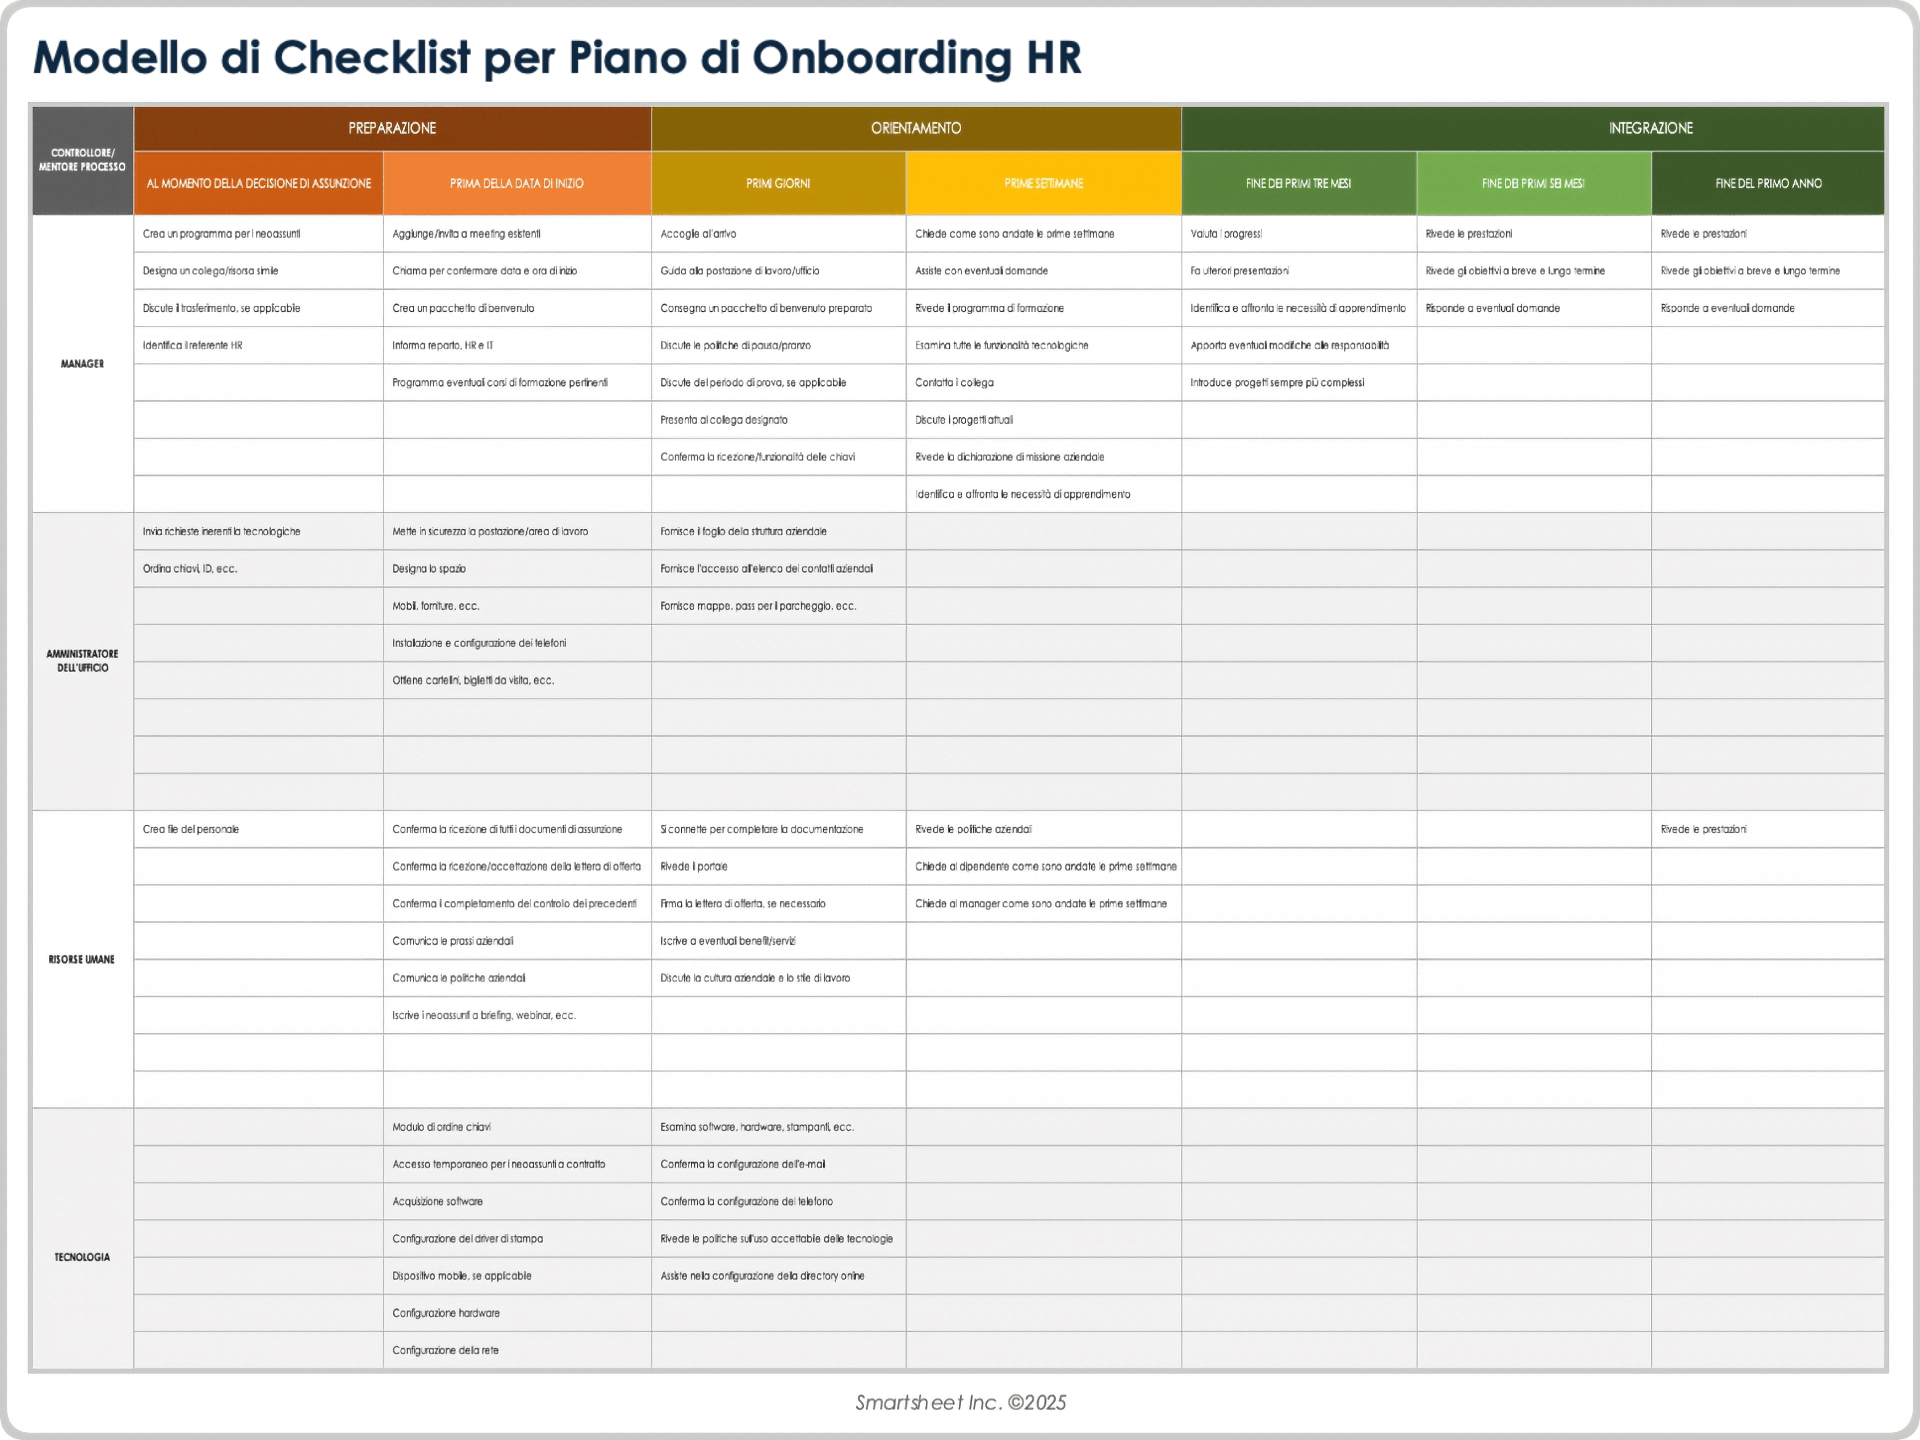Image resolution: width=1920 pixels, height=1440 pixels.
Task: Click the cell 'Crea un programma per i neoassunti'
Action: click(224, 233)
